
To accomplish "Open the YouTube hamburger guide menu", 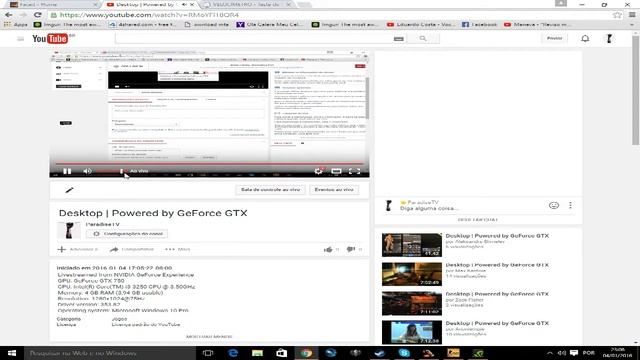I will [20, 39].
